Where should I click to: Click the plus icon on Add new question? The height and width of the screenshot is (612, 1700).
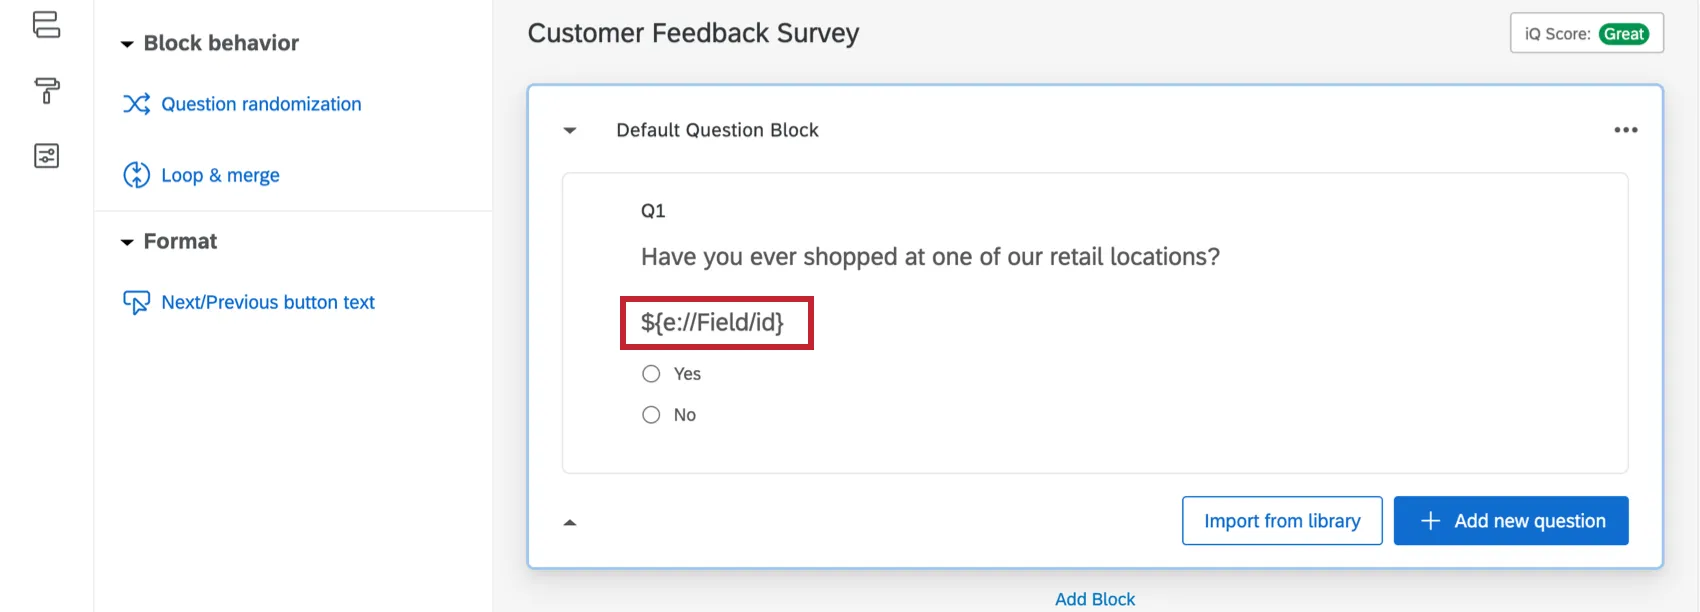[x=1429, y=520]
